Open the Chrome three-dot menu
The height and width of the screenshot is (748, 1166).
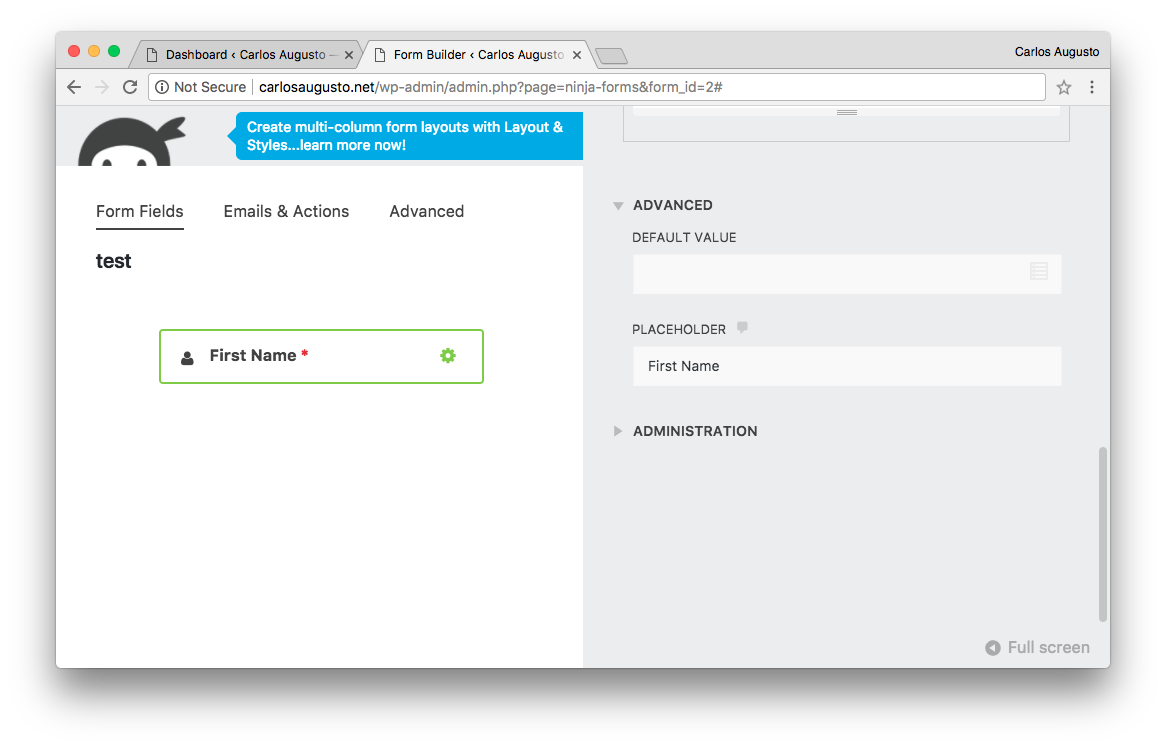(x=1092, y=87)
